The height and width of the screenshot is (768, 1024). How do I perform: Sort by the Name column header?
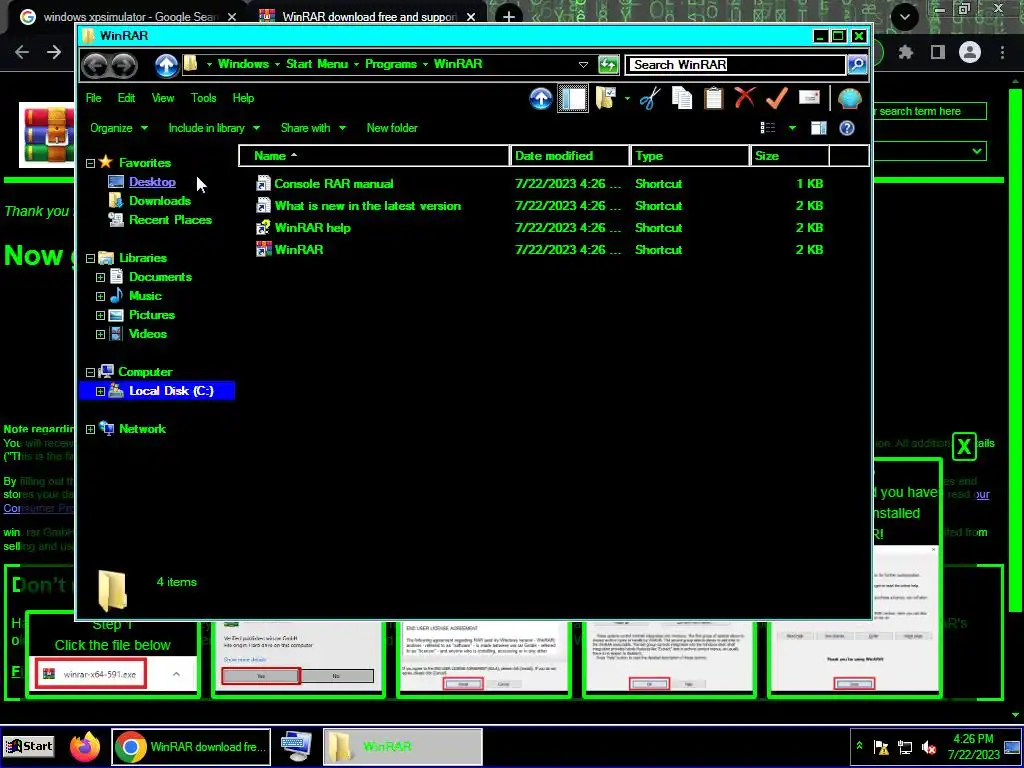(x=374, y=155)
